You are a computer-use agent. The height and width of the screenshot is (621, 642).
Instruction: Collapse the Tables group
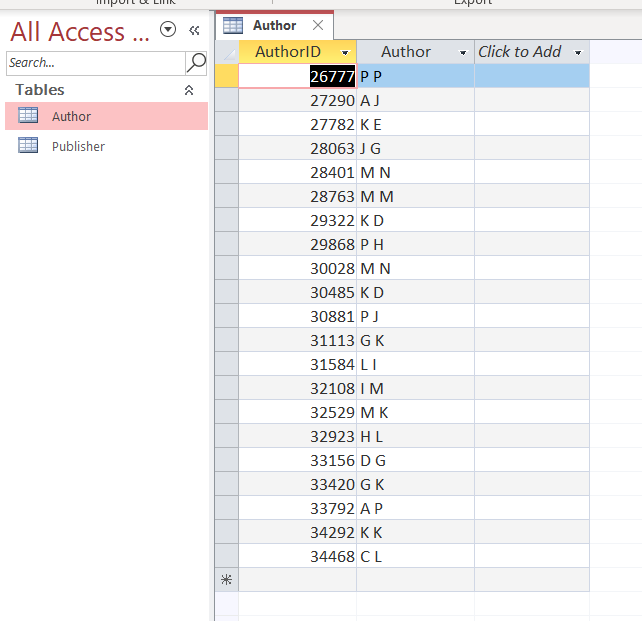[x=189, y=90]
